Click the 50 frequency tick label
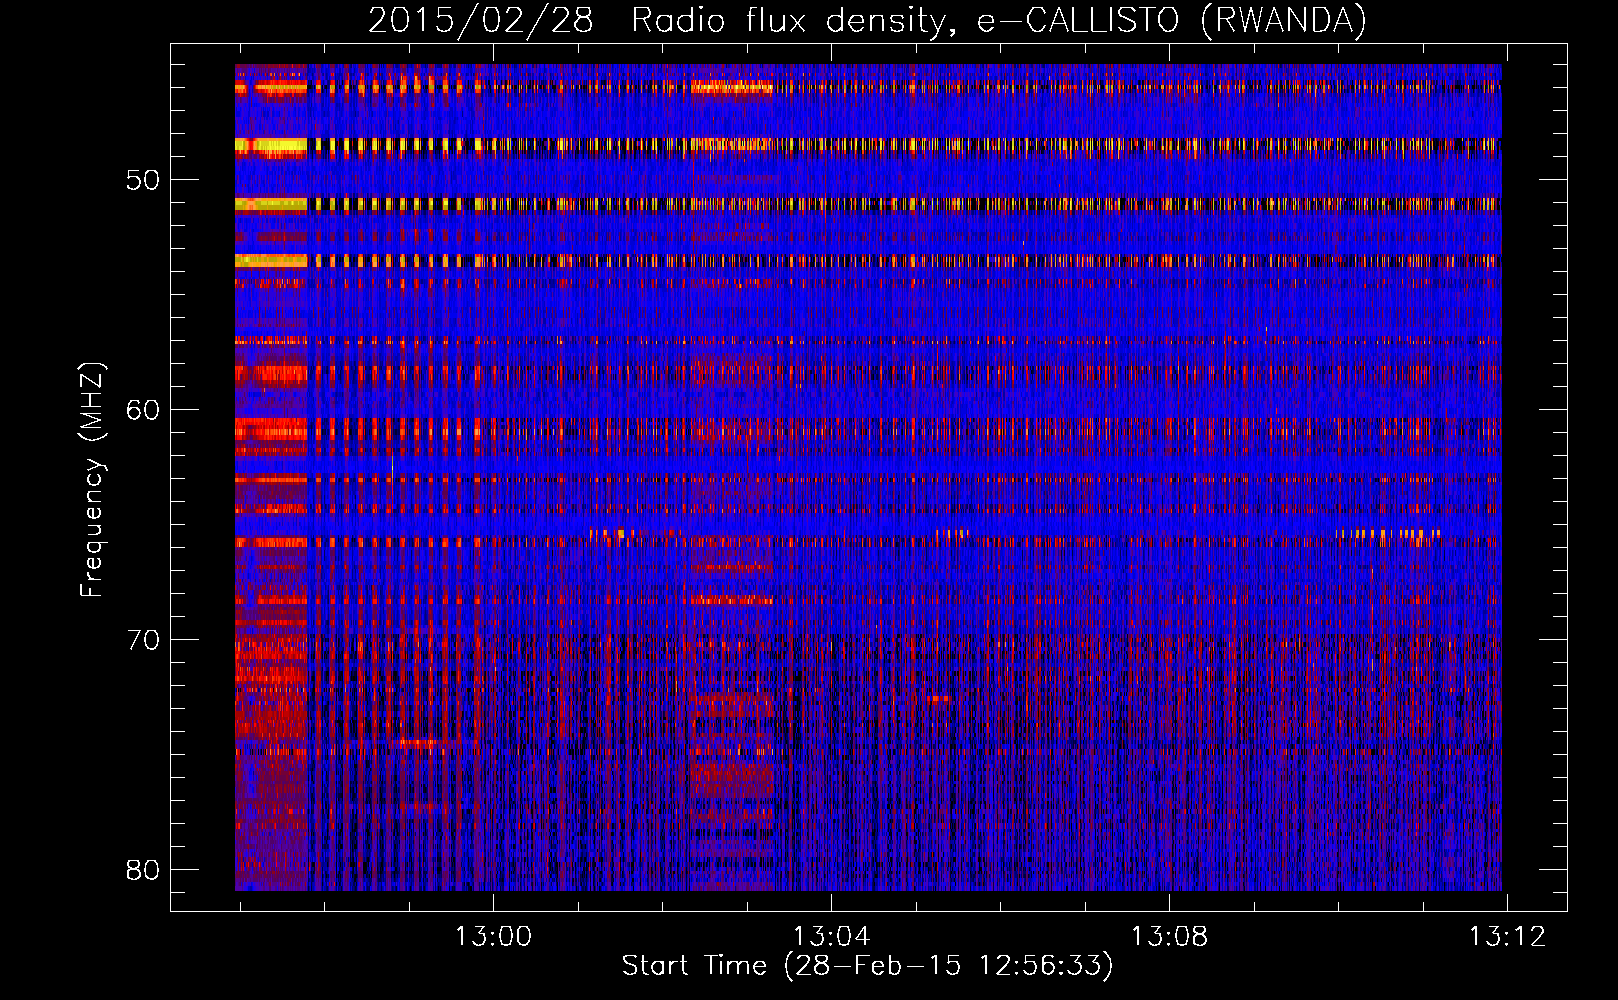Viewport: 1618px width, 1000px height. [x=143, y=180]
